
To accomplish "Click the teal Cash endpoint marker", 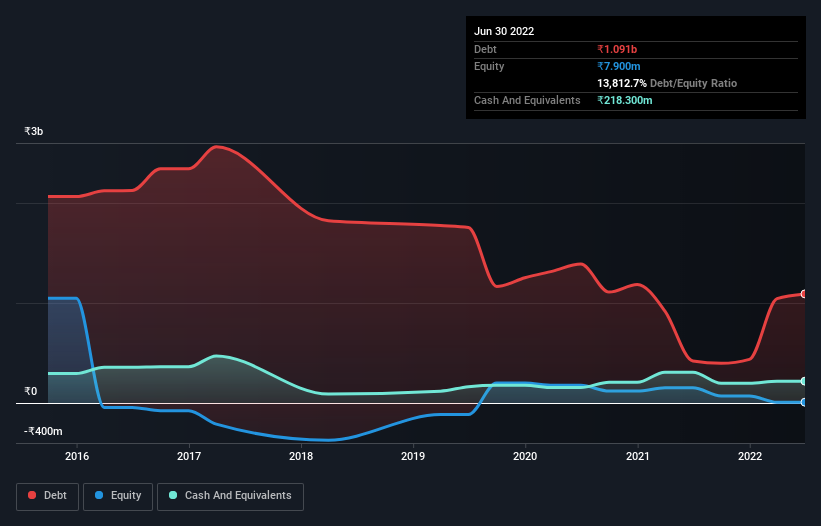I will coord(804,381).
